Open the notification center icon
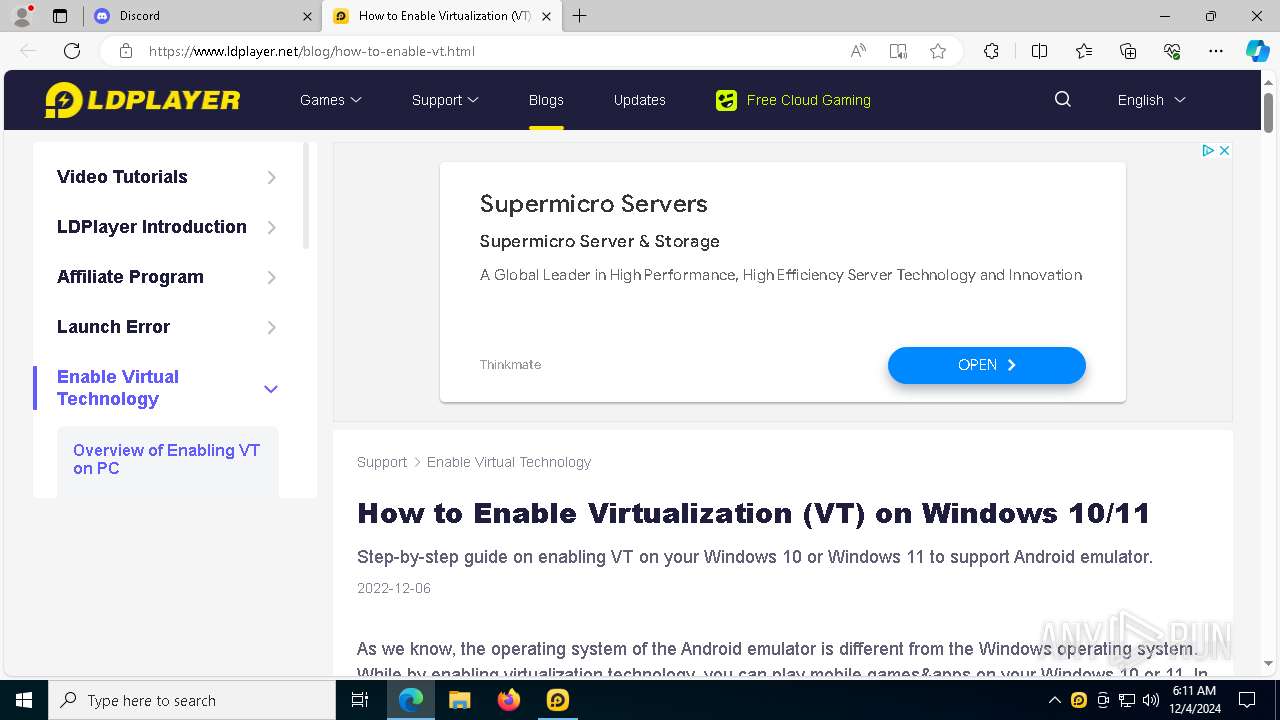Image resolution: width=1280 pixels, height=720 pixels. pos(1247,700)
